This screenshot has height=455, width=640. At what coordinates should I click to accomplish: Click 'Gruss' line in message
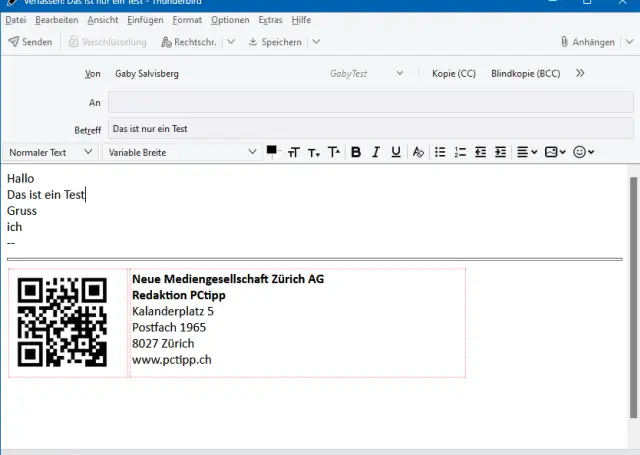tap(22, 211)
